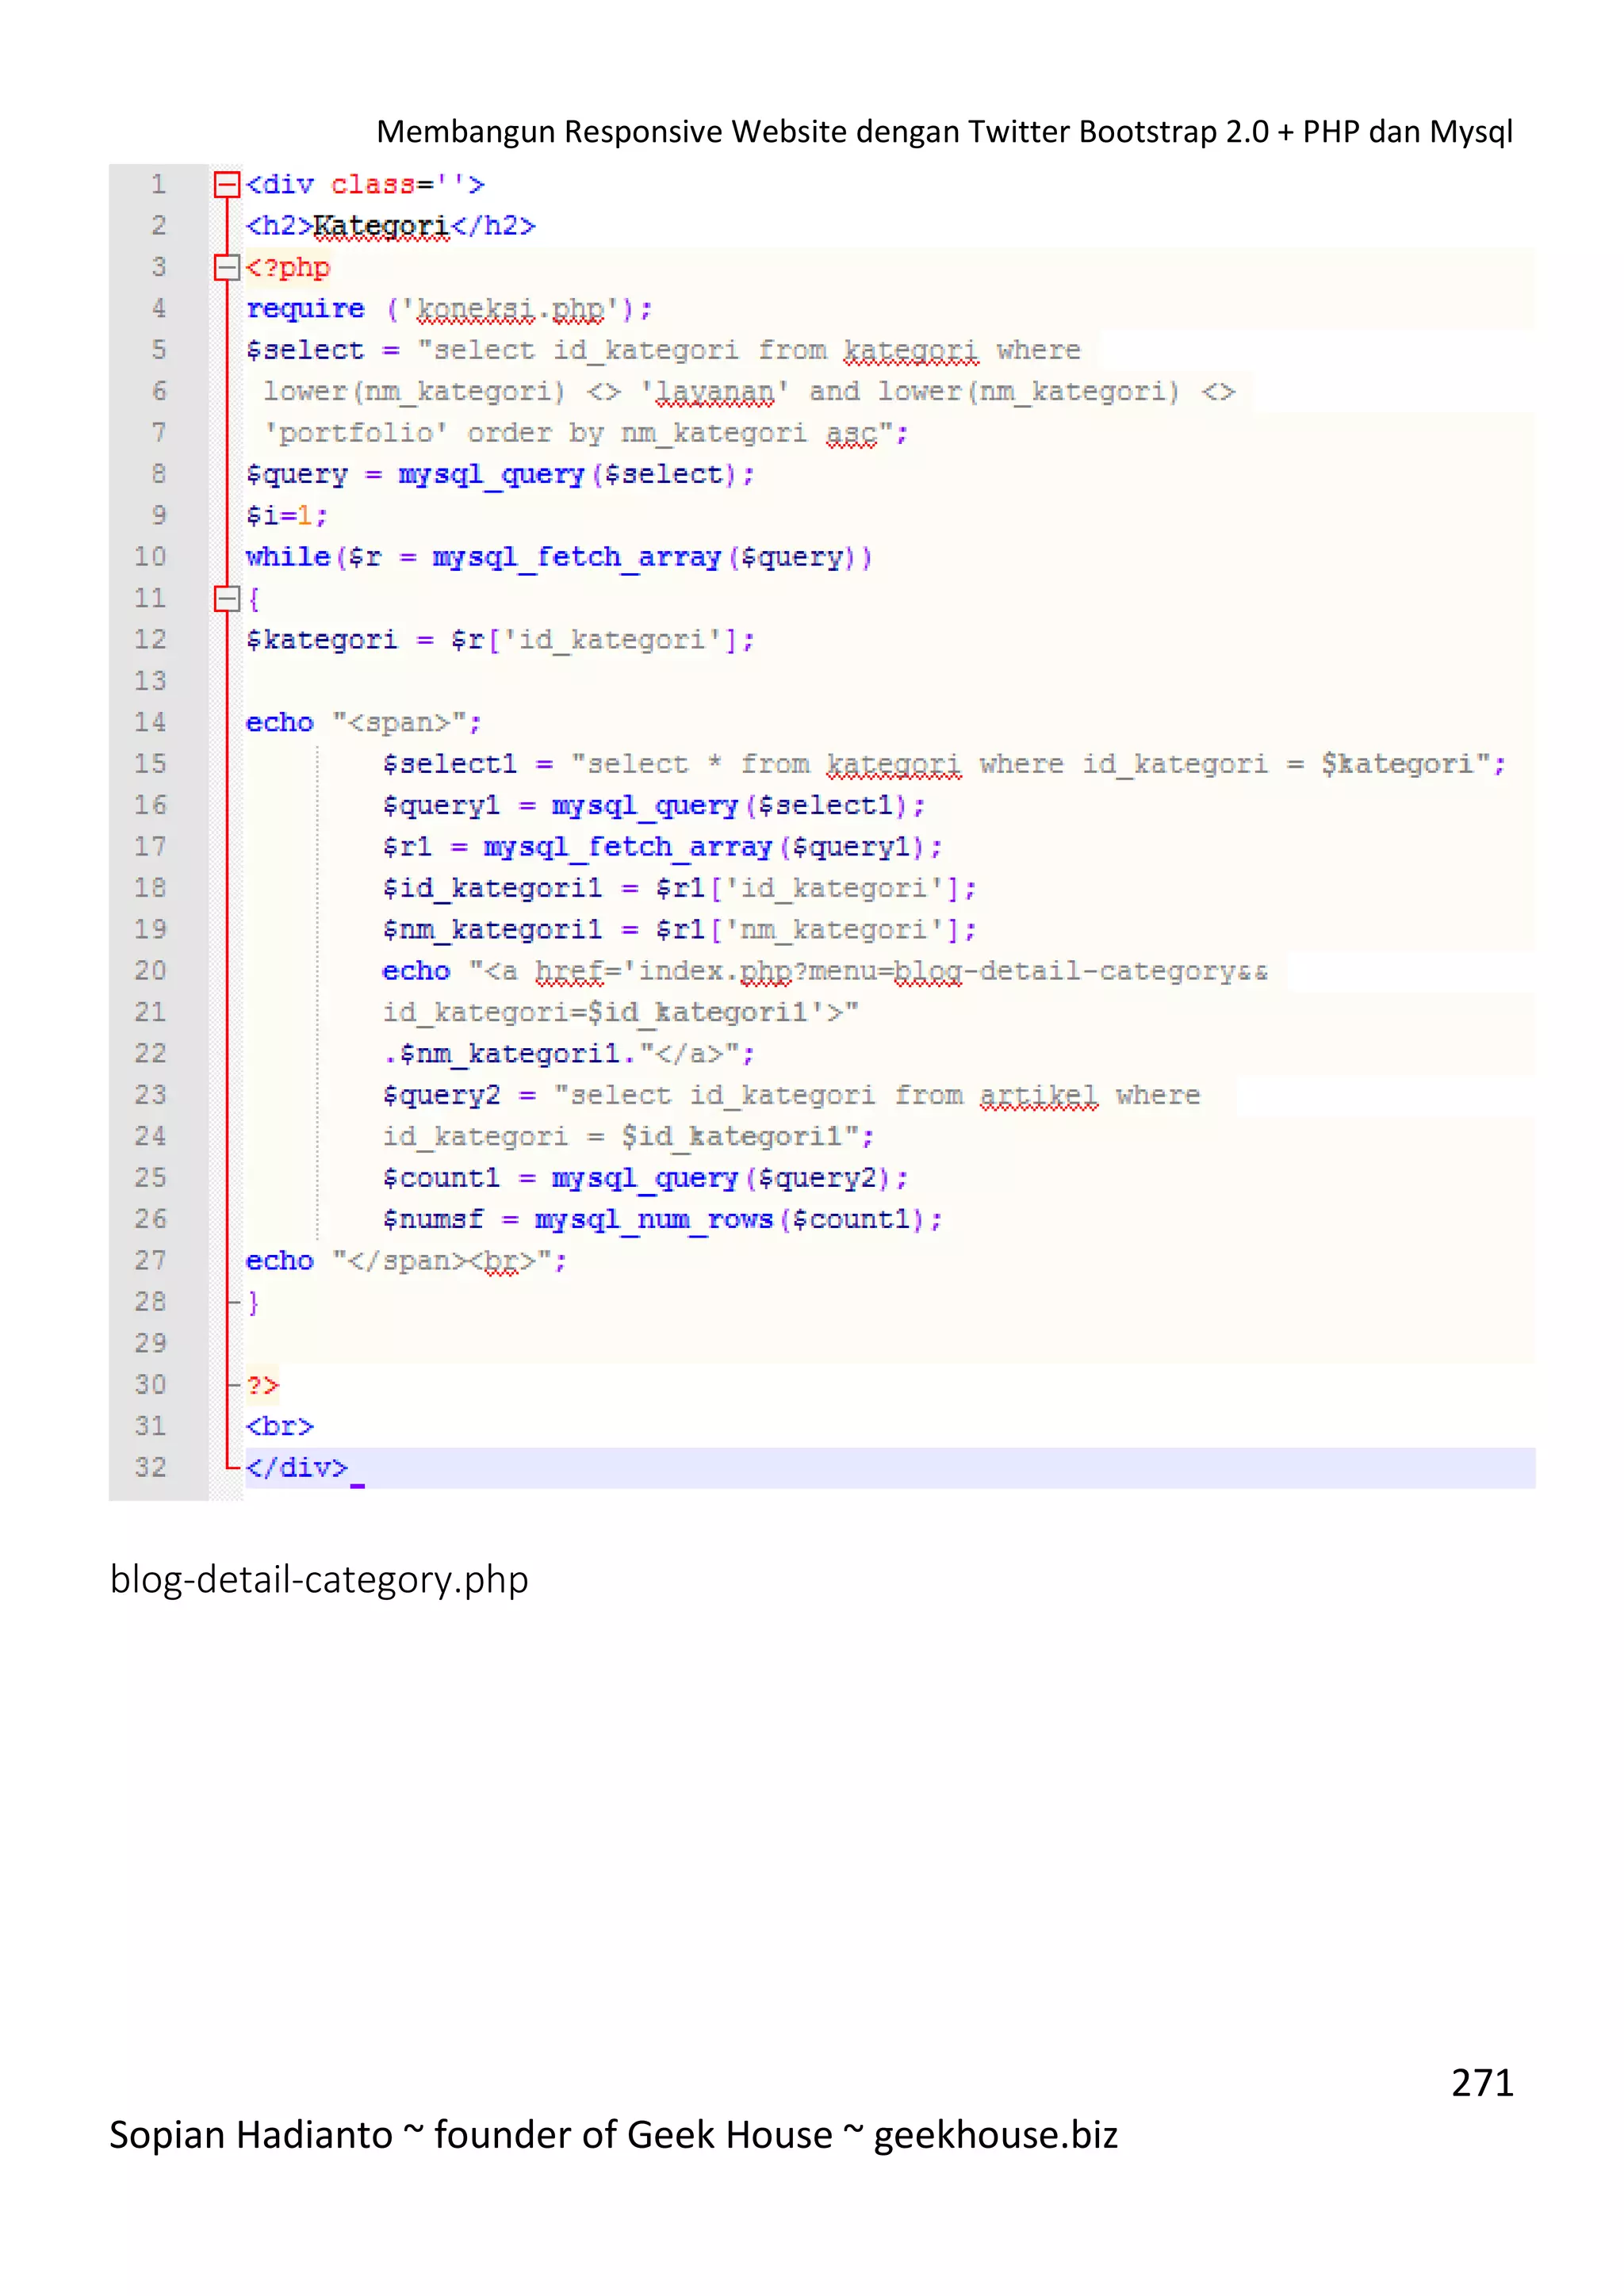Click the blog-detail-category.php caption
This screenshot has width=1624, height=2296.
click(319, 1579)
